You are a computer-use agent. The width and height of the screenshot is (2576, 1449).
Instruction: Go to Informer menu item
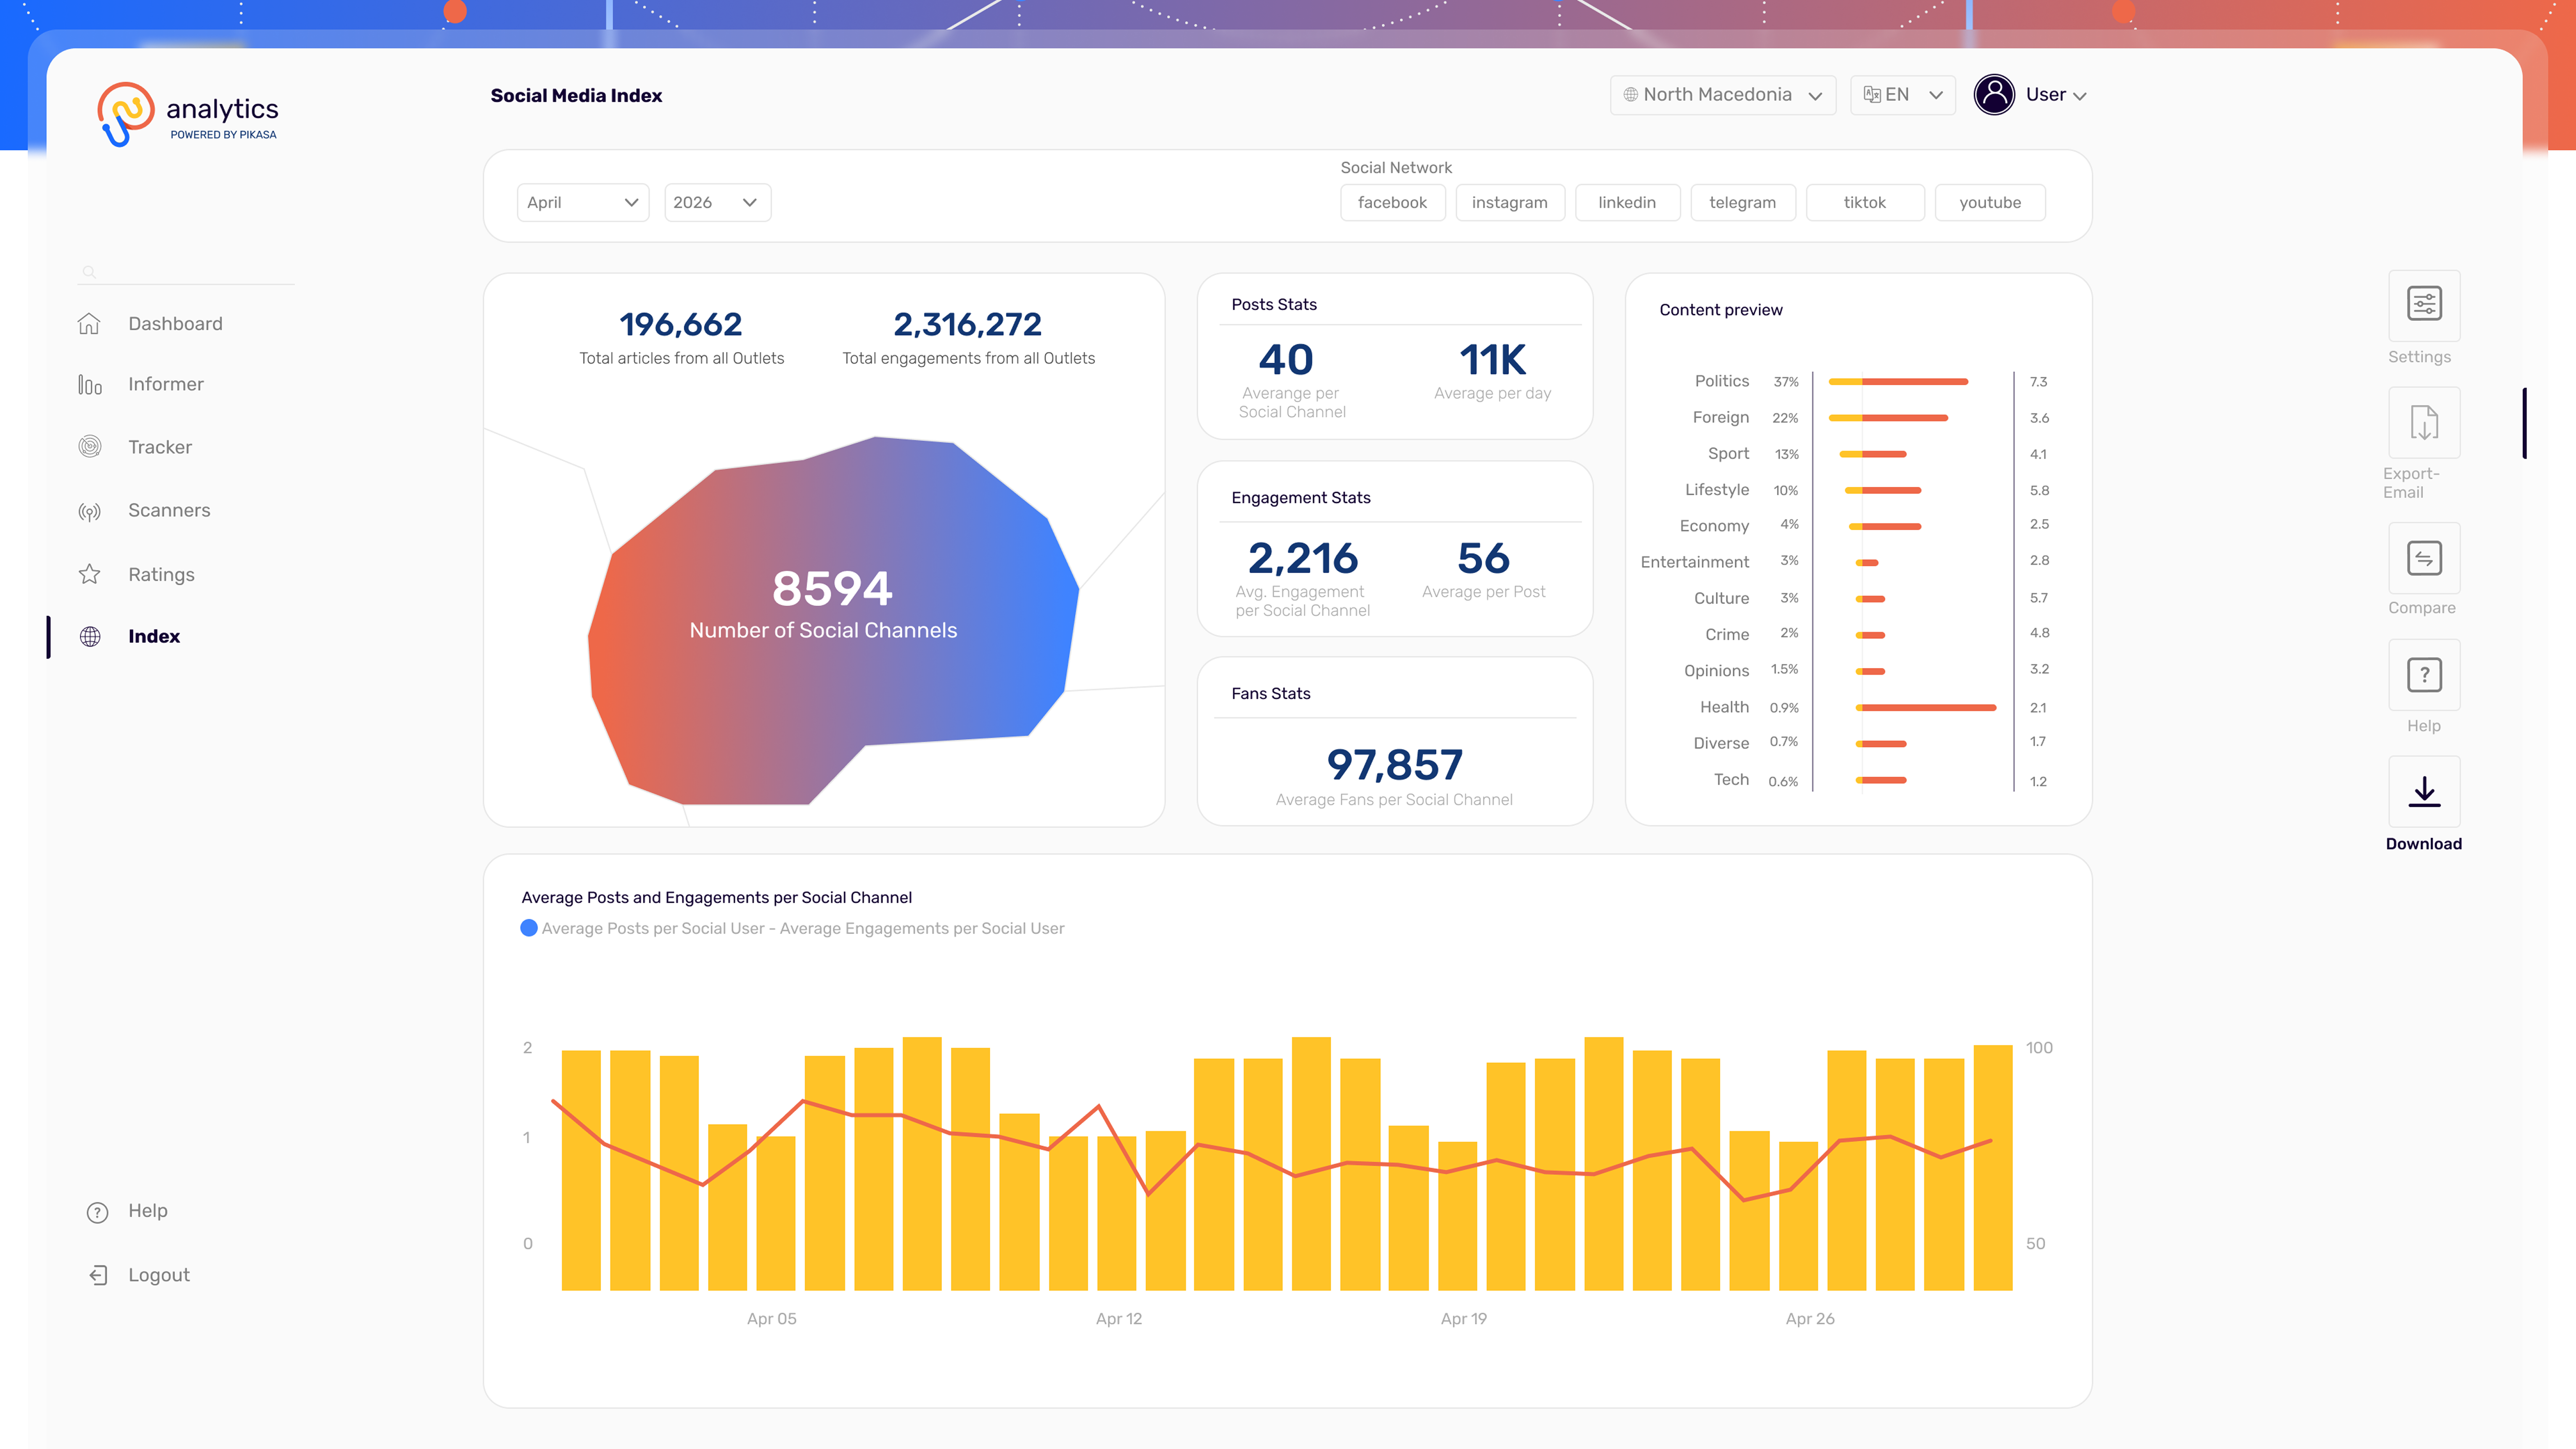(x=166, y=385)
